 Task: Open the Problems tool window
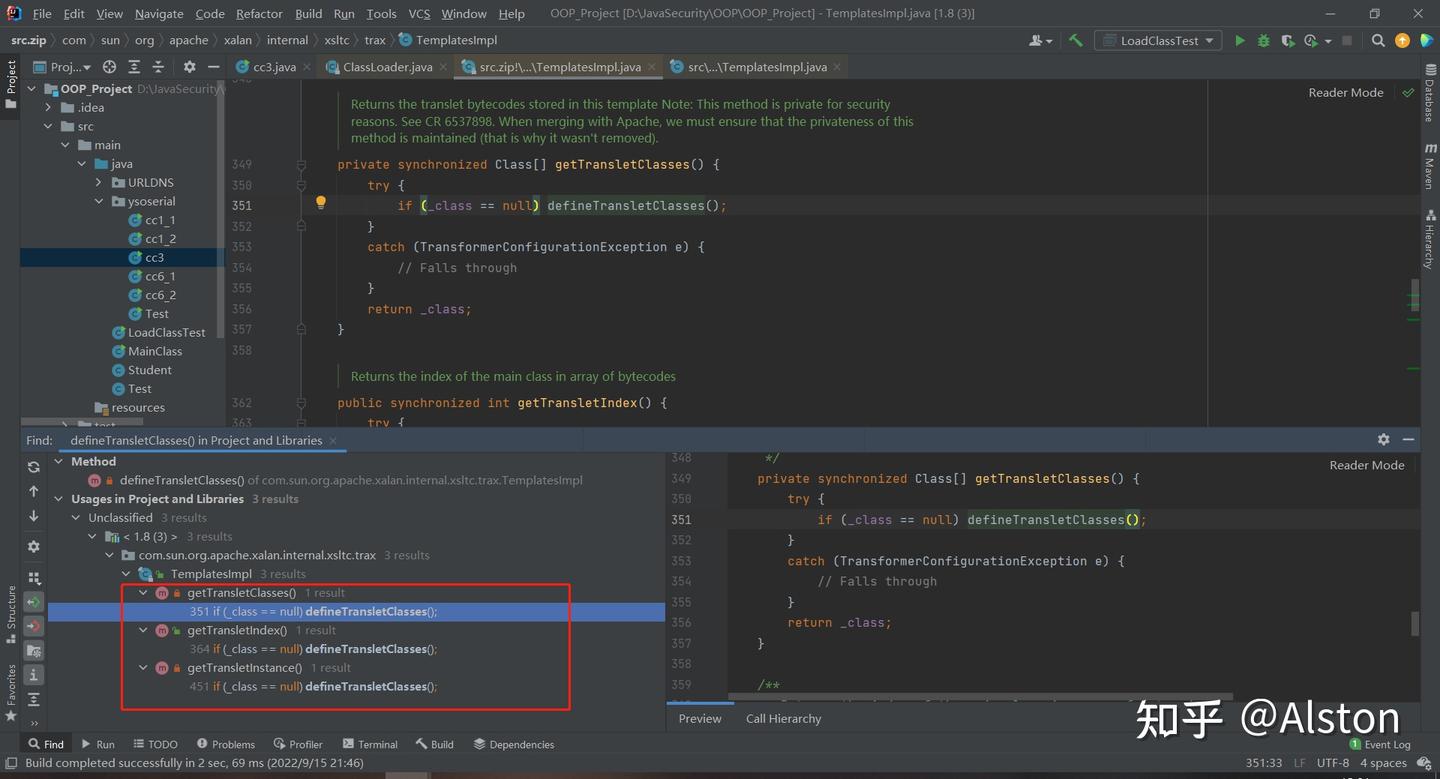click(226, 745)
